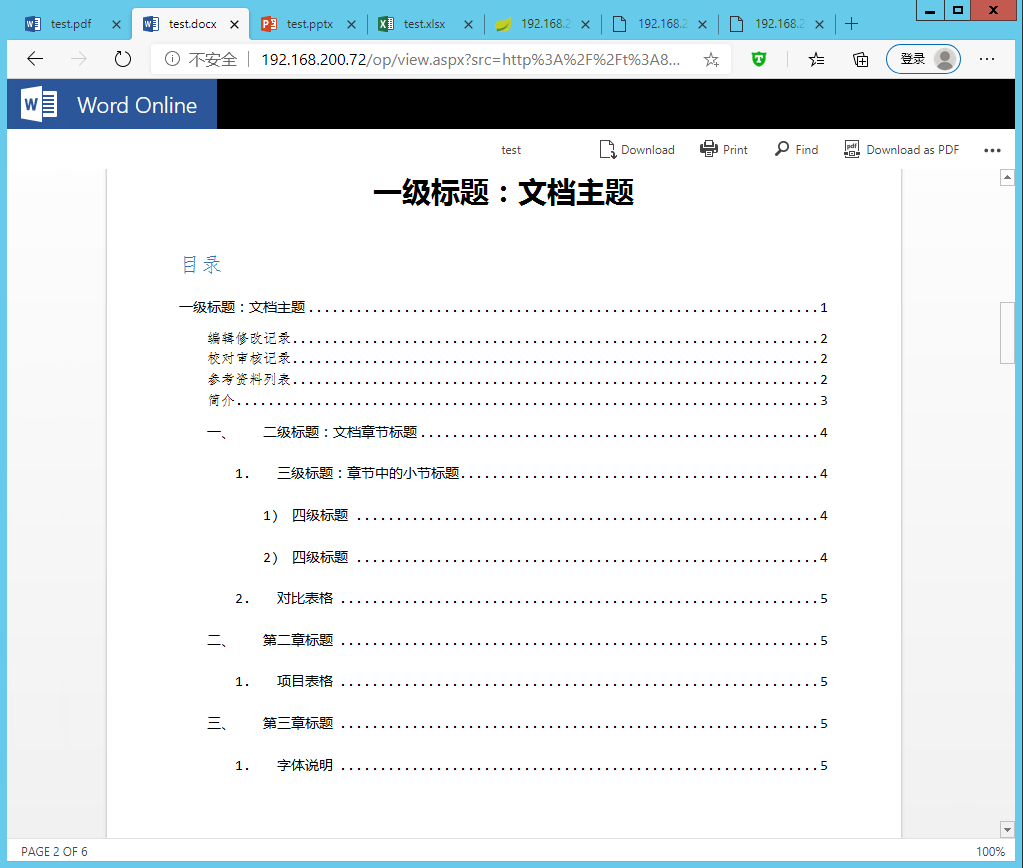Open the 二级标题：文档章节标题 contents entry
Image resolution: width=1023 pixels, height=868 pixels.
(340, 433)
